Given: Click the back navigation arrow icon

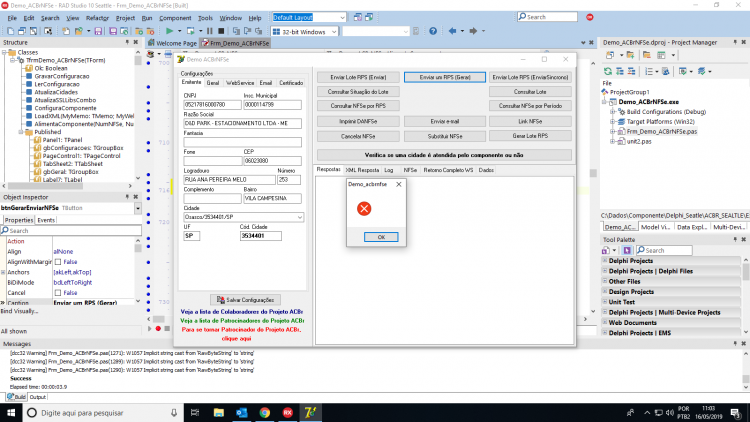Looking at the screenshot, I should (452, 31).
